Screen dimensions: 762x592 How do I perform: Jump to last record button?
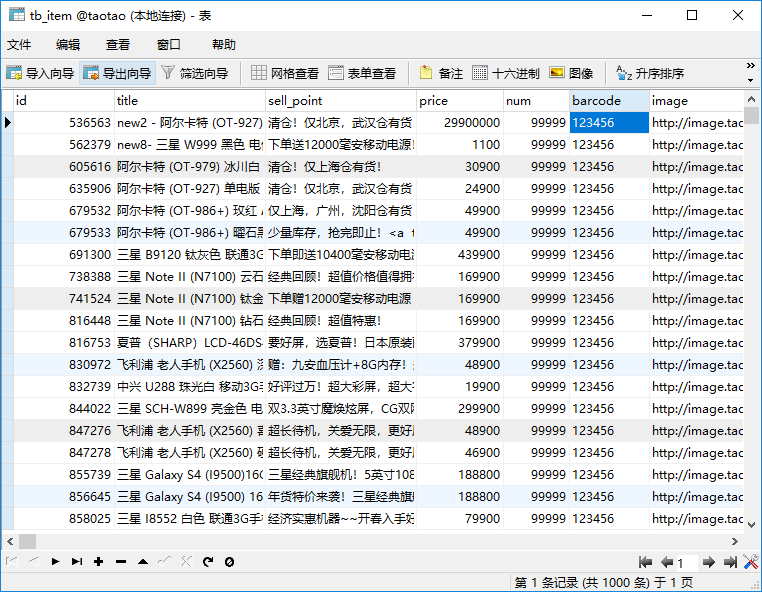point(77,562)
